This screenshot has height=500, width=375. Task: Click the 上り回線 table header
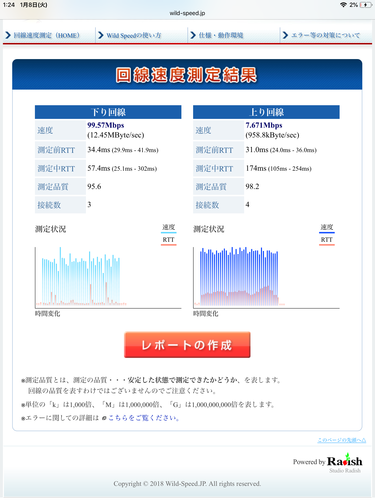(266, 112)
